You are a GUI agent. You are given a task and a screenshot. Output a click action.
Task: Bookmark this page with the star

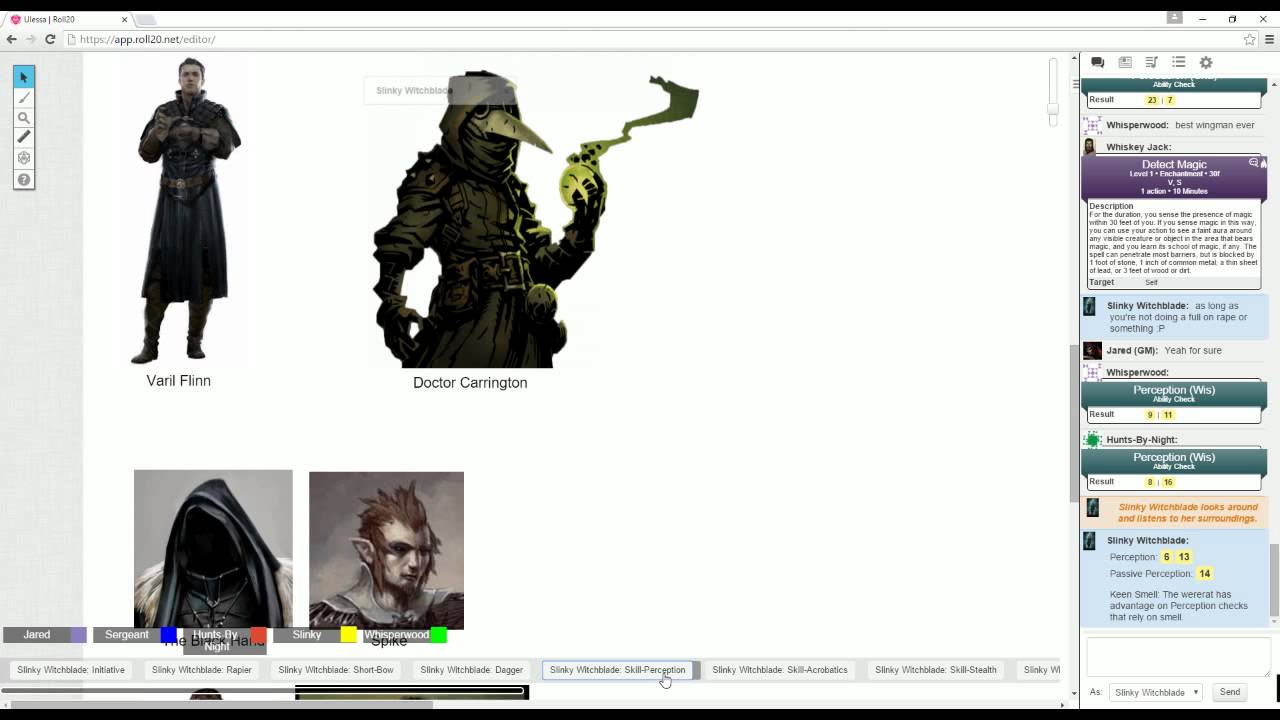(x=1249, y=39)
